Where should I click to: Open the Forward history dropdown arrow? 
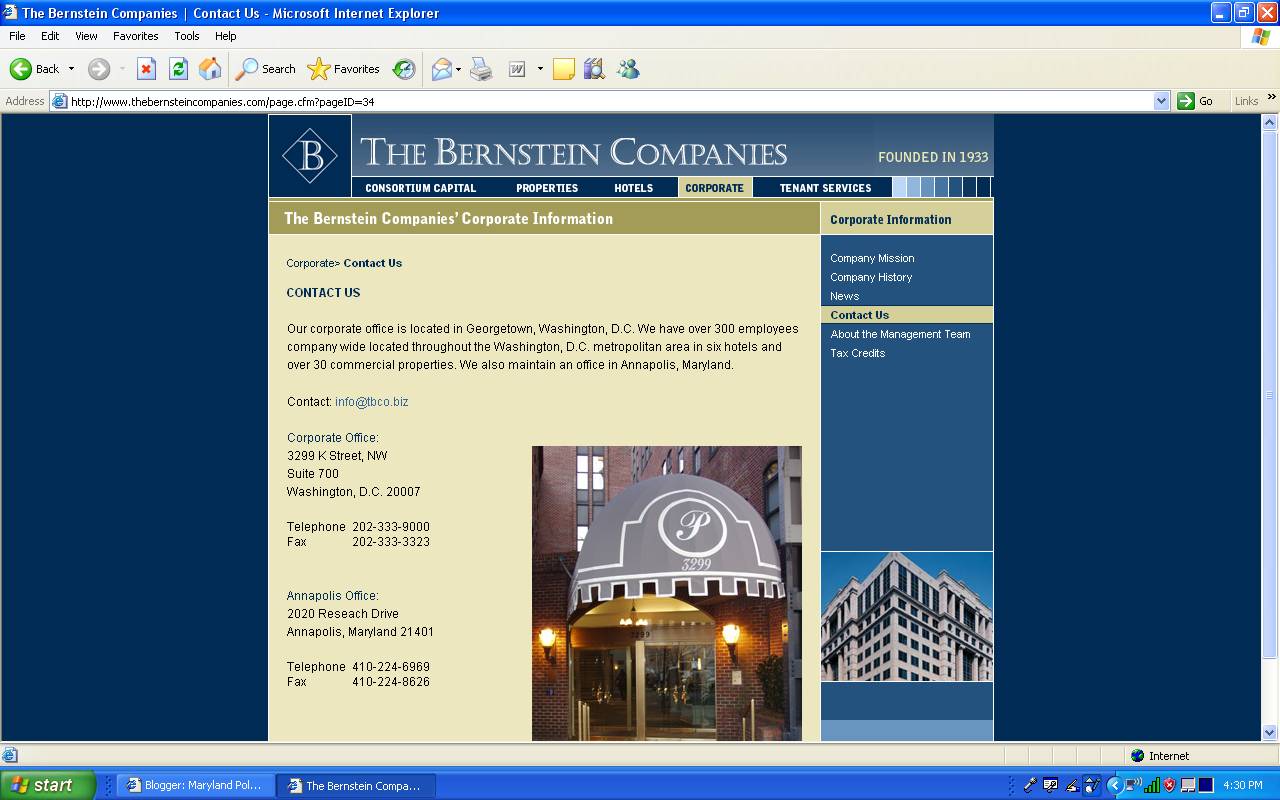click(x=122, y=69)
